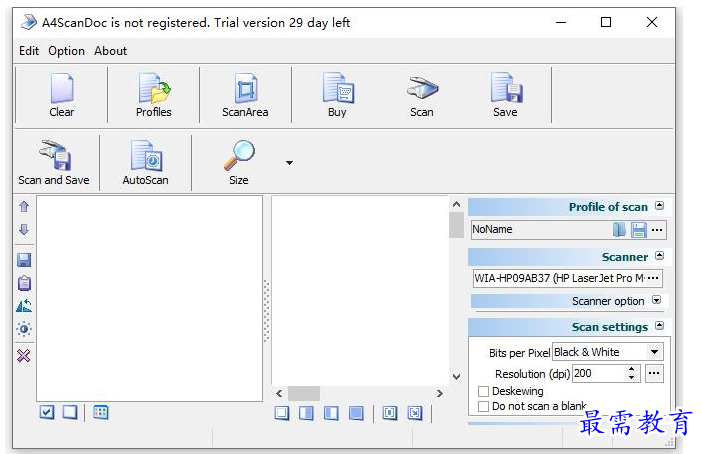
Task: Open the Bits per Pixel dropdown
Action: (x=654, y=352)
